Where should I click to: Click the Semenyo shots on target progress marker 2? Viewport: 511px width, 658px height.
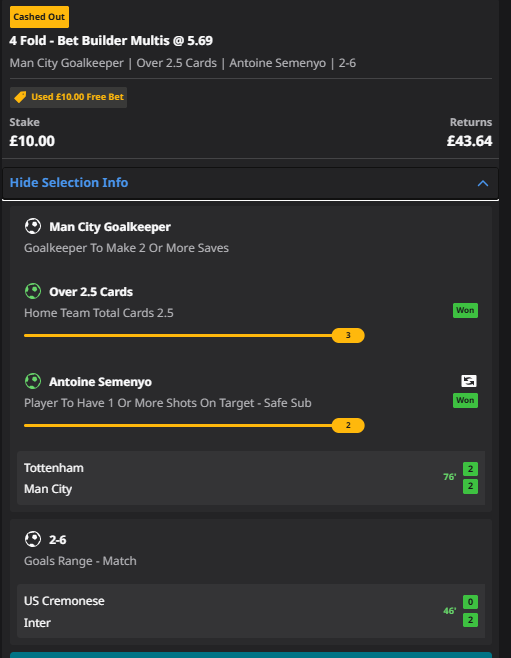pyautogui.click(x=348, y=426)
